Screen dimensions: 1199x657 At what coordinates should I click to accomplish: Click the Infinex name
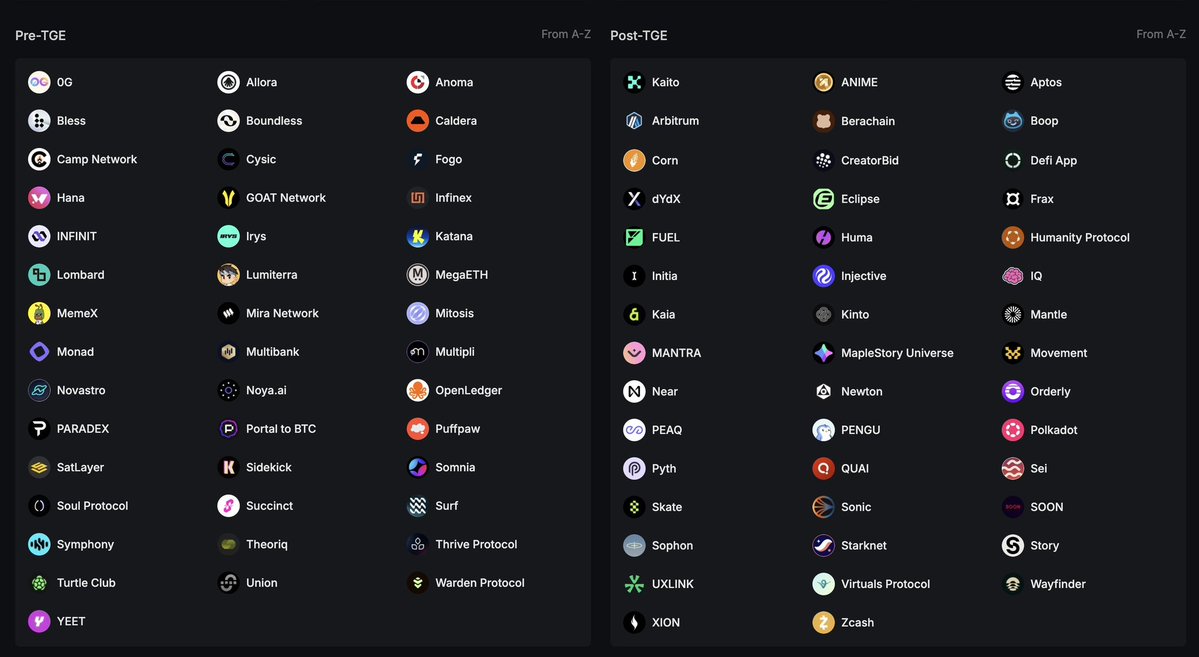453,197
